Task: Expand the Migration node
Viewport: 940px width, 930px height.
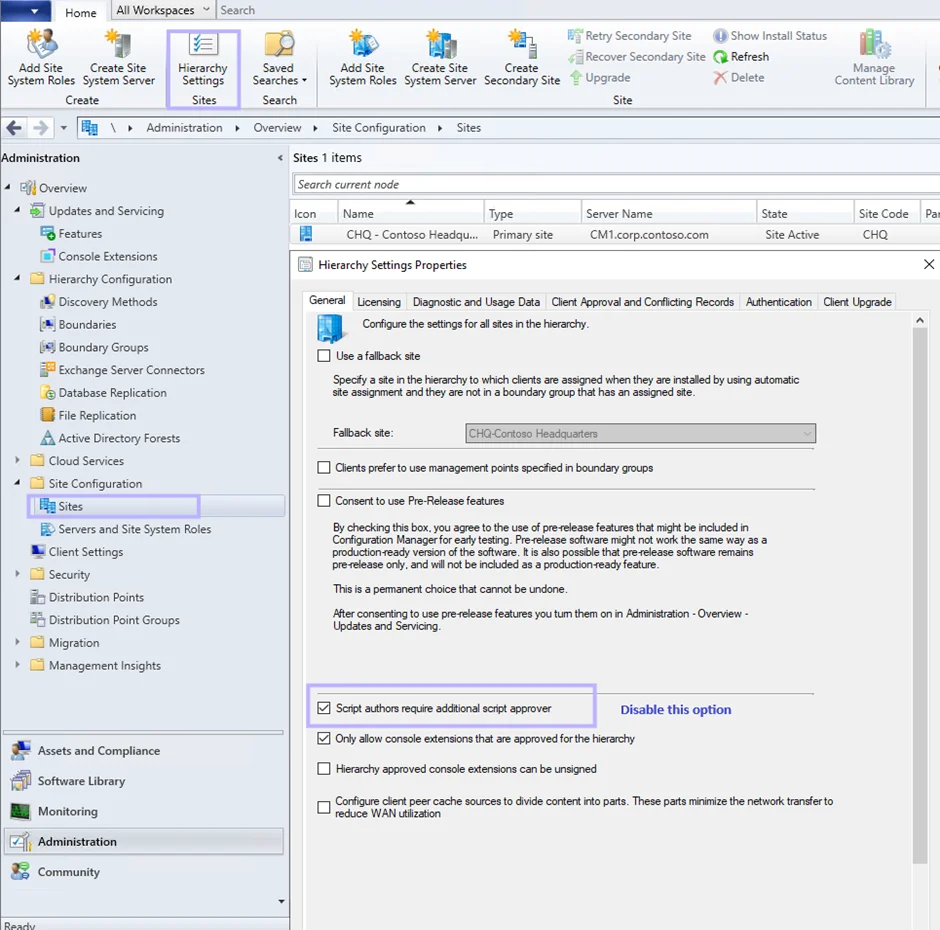Action: coord(17,642)
